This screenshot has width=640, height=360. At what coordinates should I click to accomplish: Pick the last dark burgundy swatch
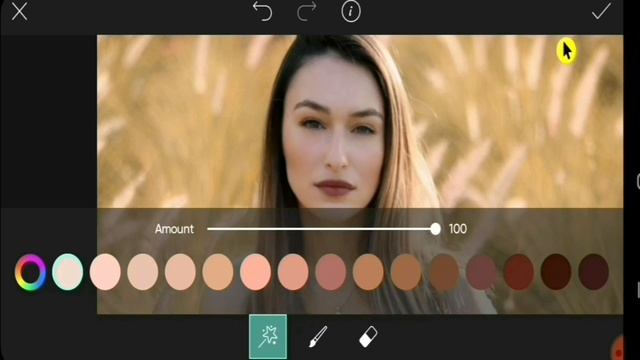tap(593, 272)
